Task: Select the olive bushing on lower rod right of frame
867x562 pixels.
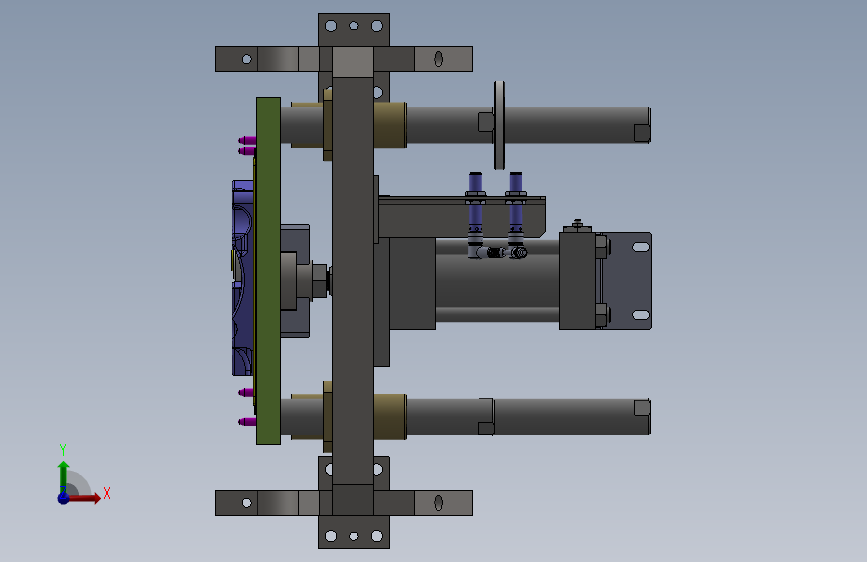Action: (390, 417)
